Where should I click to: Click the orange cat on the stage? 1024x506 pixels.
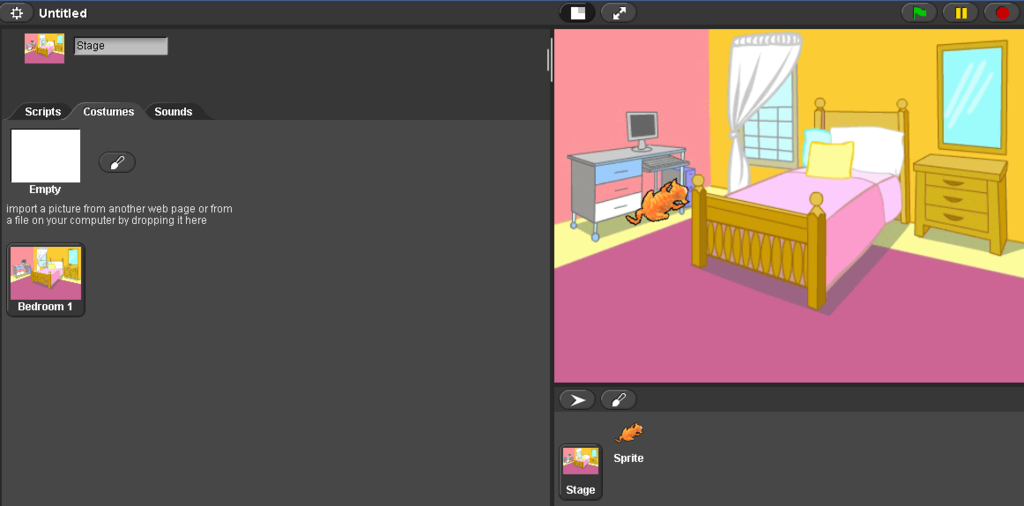tap(658, 202)
